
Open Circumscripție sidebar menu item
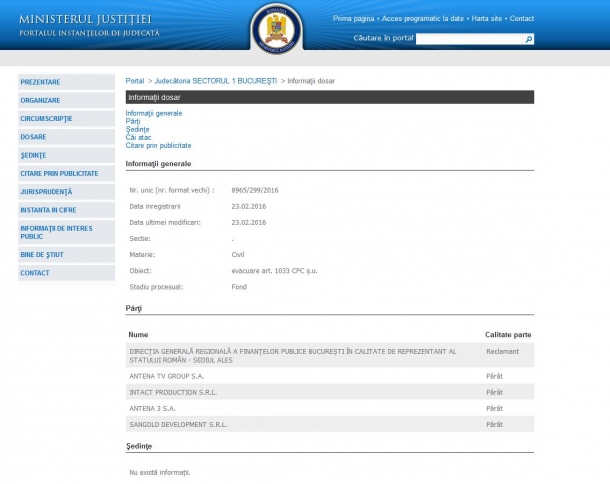(x=66, y=118)
